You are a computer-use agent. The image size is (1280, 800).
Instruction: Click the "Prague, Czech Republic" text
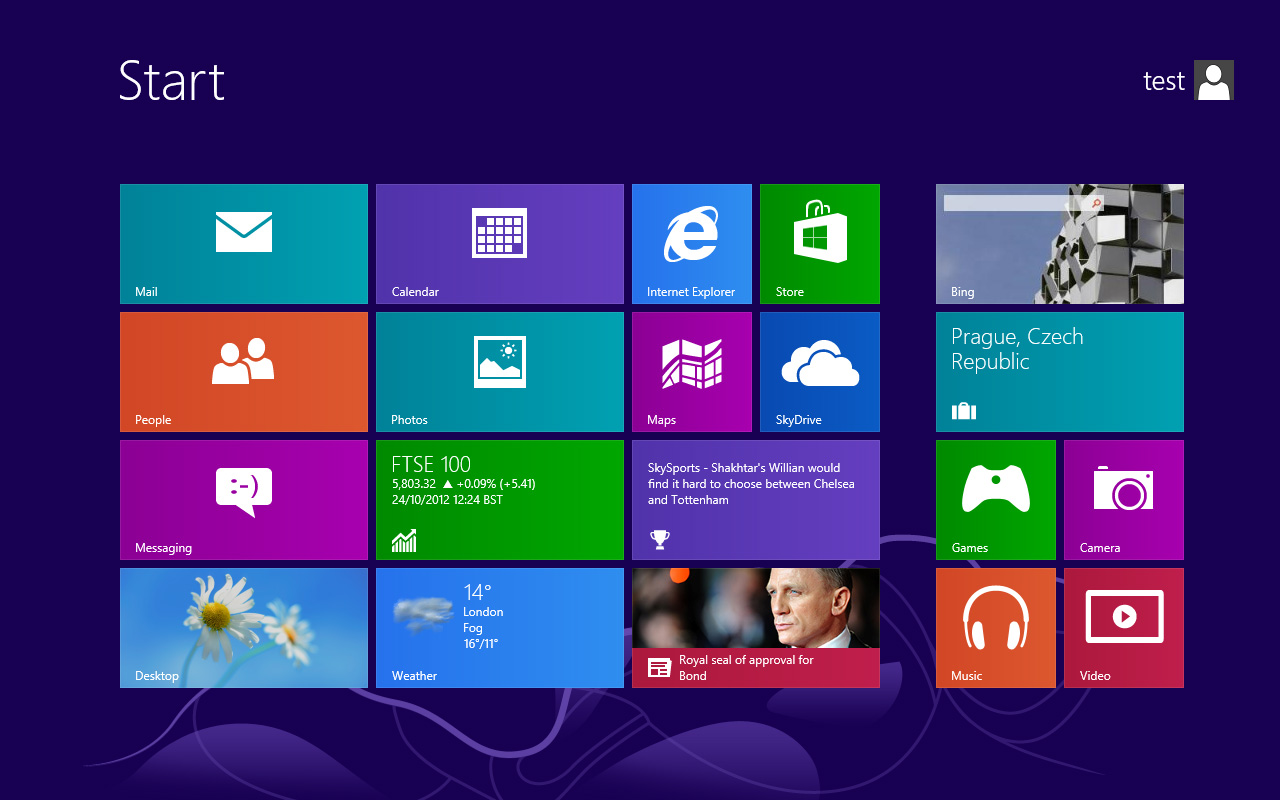click(x=1017, y=349)
